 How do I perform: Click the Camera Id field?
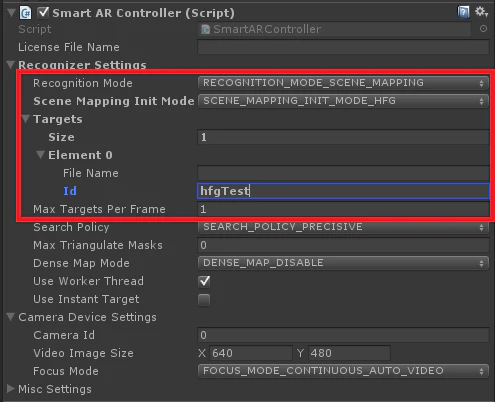pos(343,335)
